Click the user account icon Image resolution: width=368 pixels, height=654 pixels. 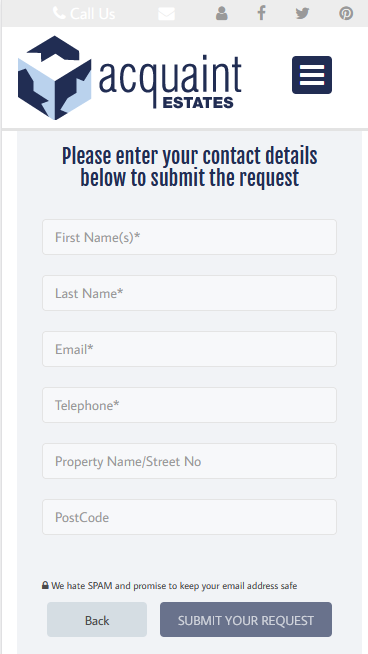click(222, 13)
